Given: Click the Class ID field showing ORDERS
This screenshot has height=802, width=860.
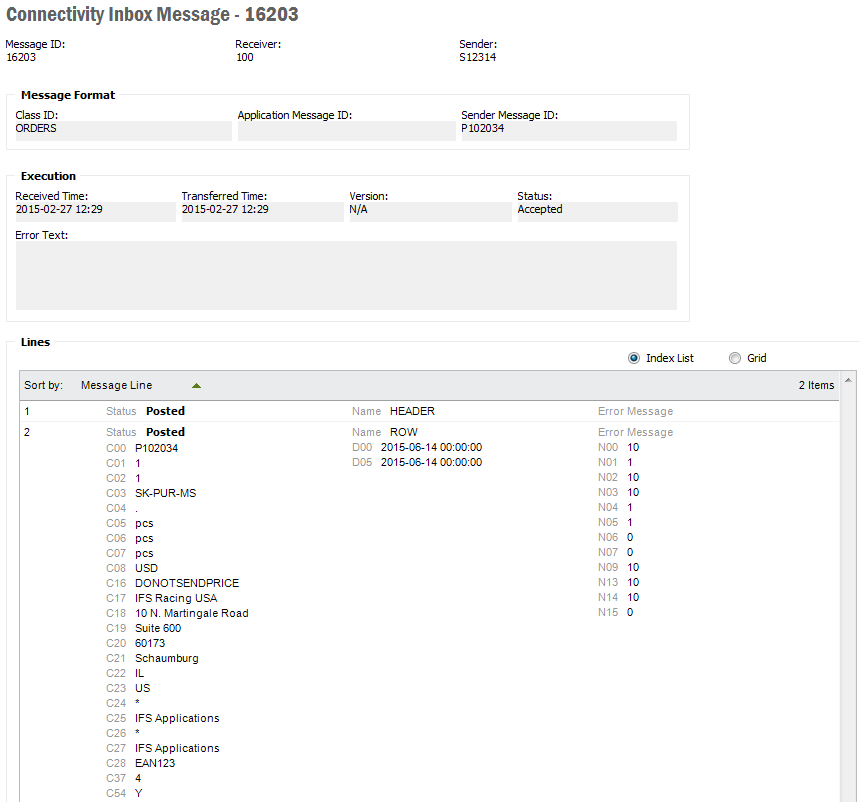Looking at the screenshot, I should (123, 130).
